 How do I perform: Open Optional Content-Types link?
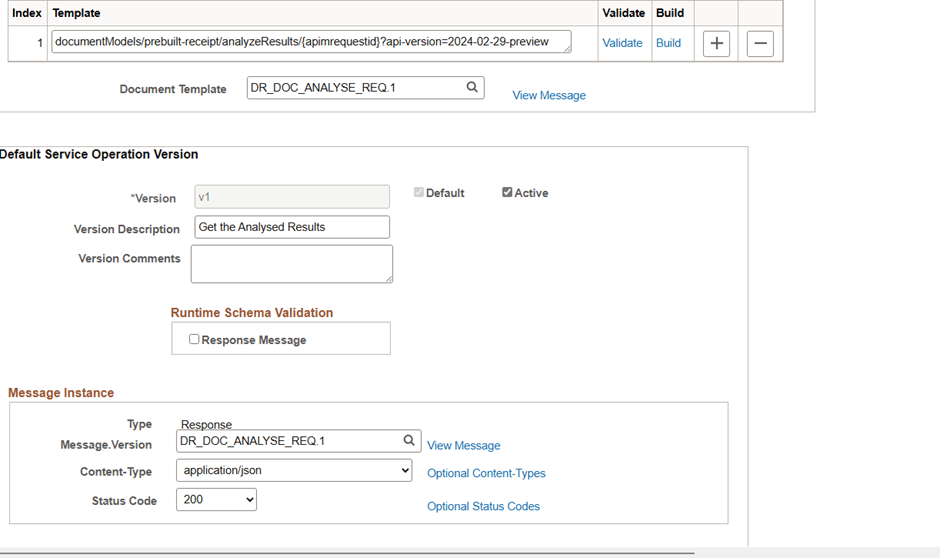(x=486, y=473)
